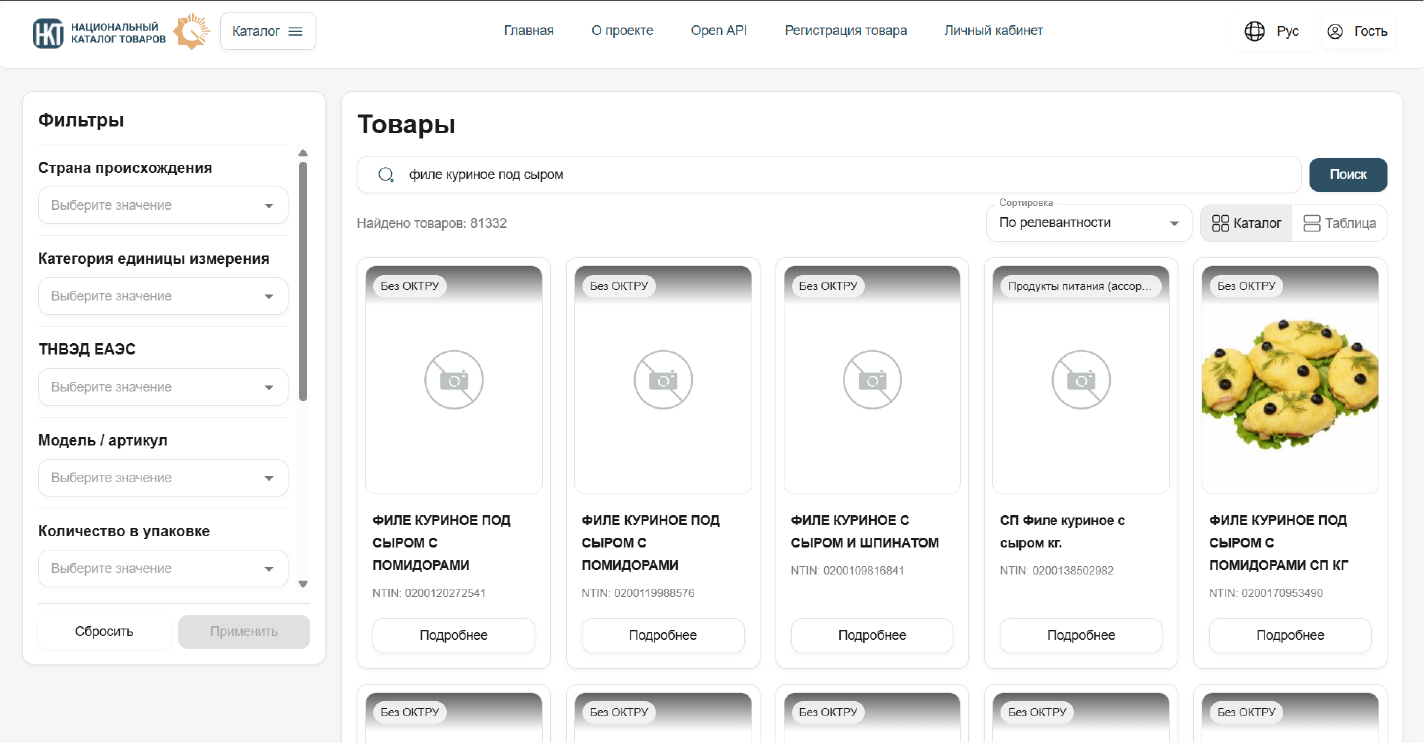Open the Сортировка по релевантности dropdown
The height and width of the screenshot is (743, 1424).
point(1088,223)
